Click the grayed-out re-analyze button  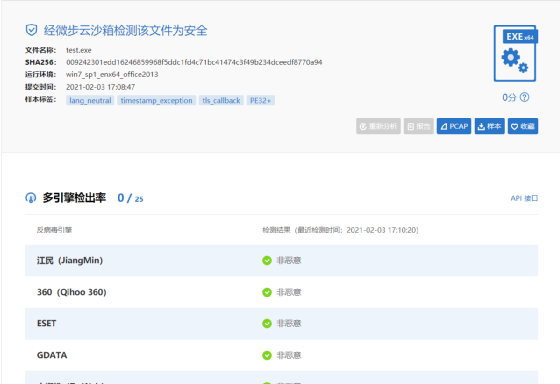click(378, 126)
